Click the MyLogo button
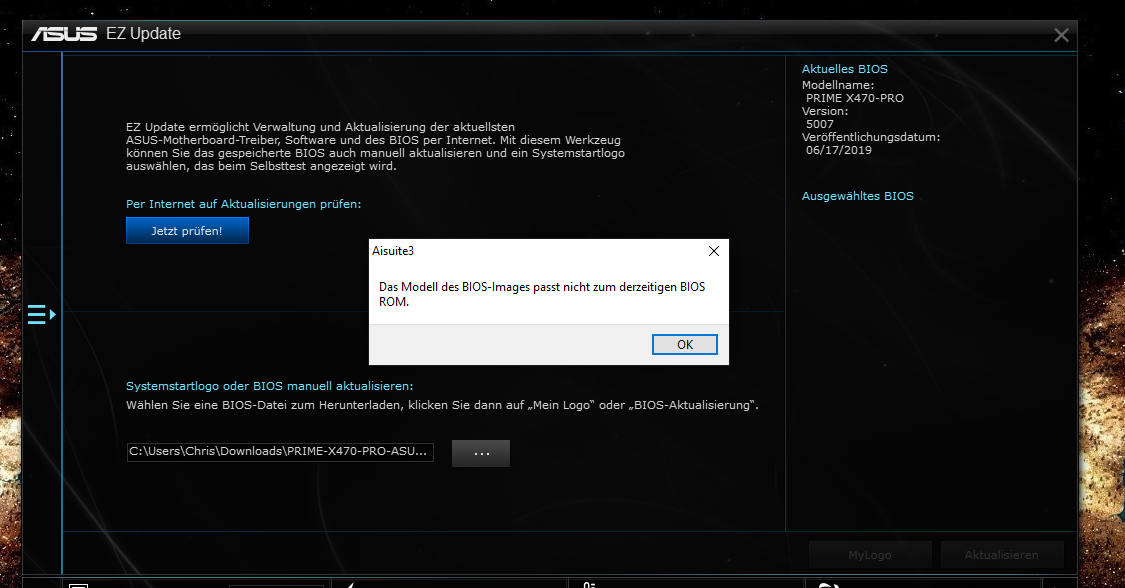The image size is (1125, 588). coord(870,554)
